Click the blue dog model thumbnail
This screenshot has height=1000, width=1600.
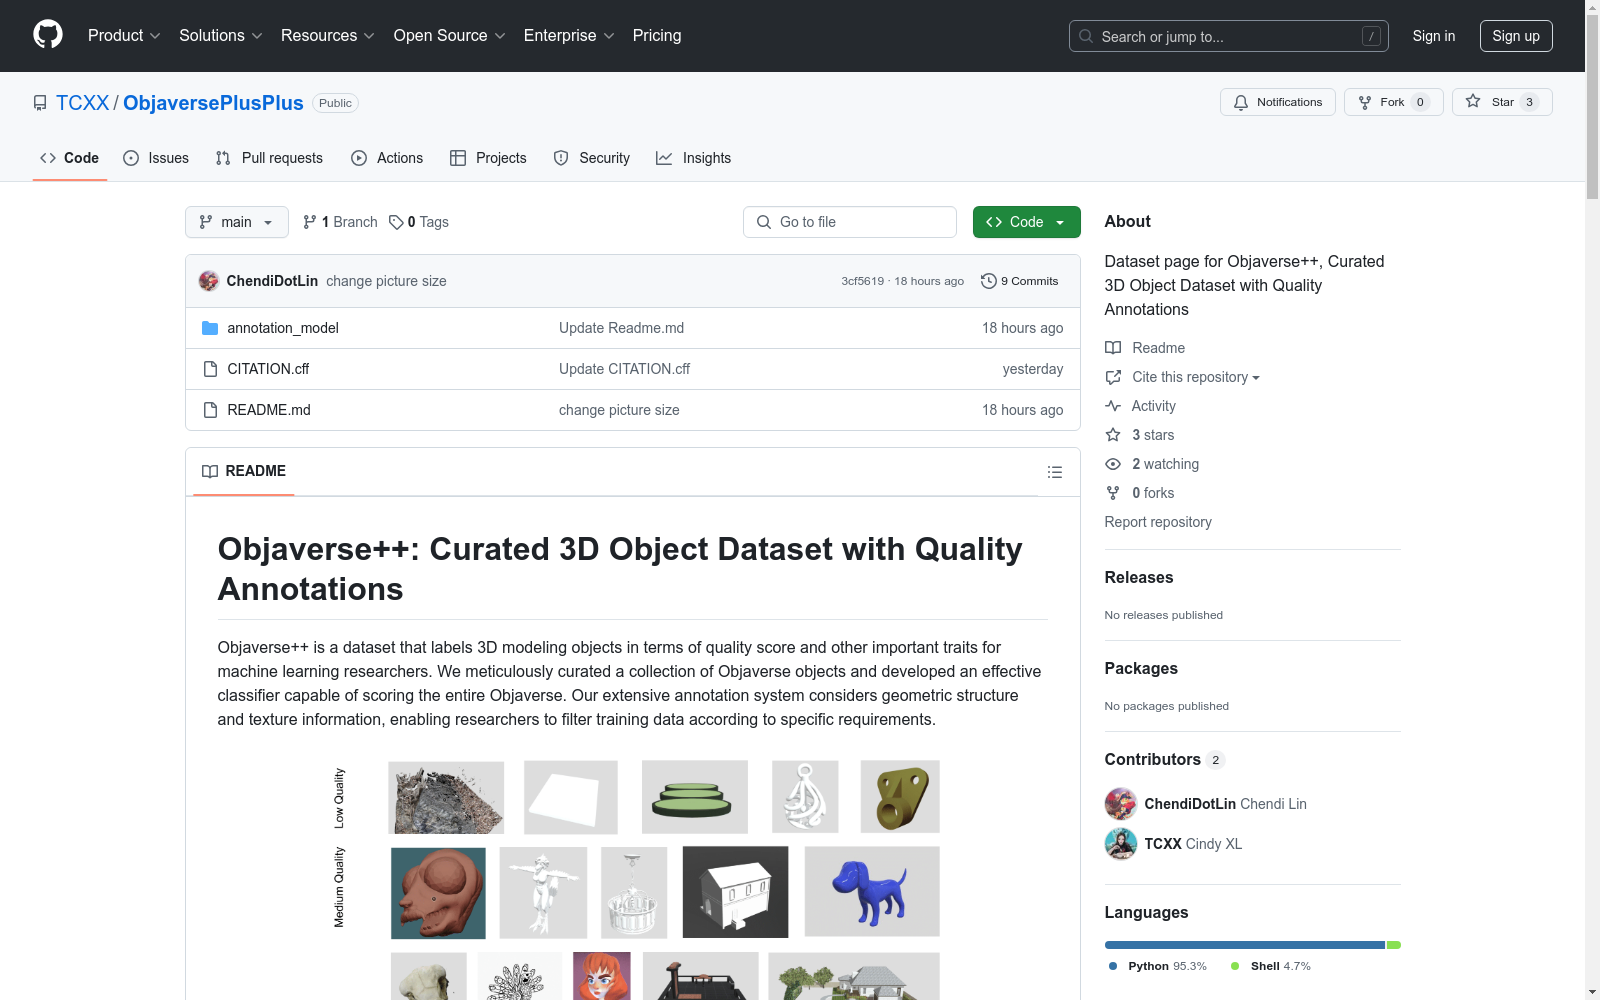[872, 892]
